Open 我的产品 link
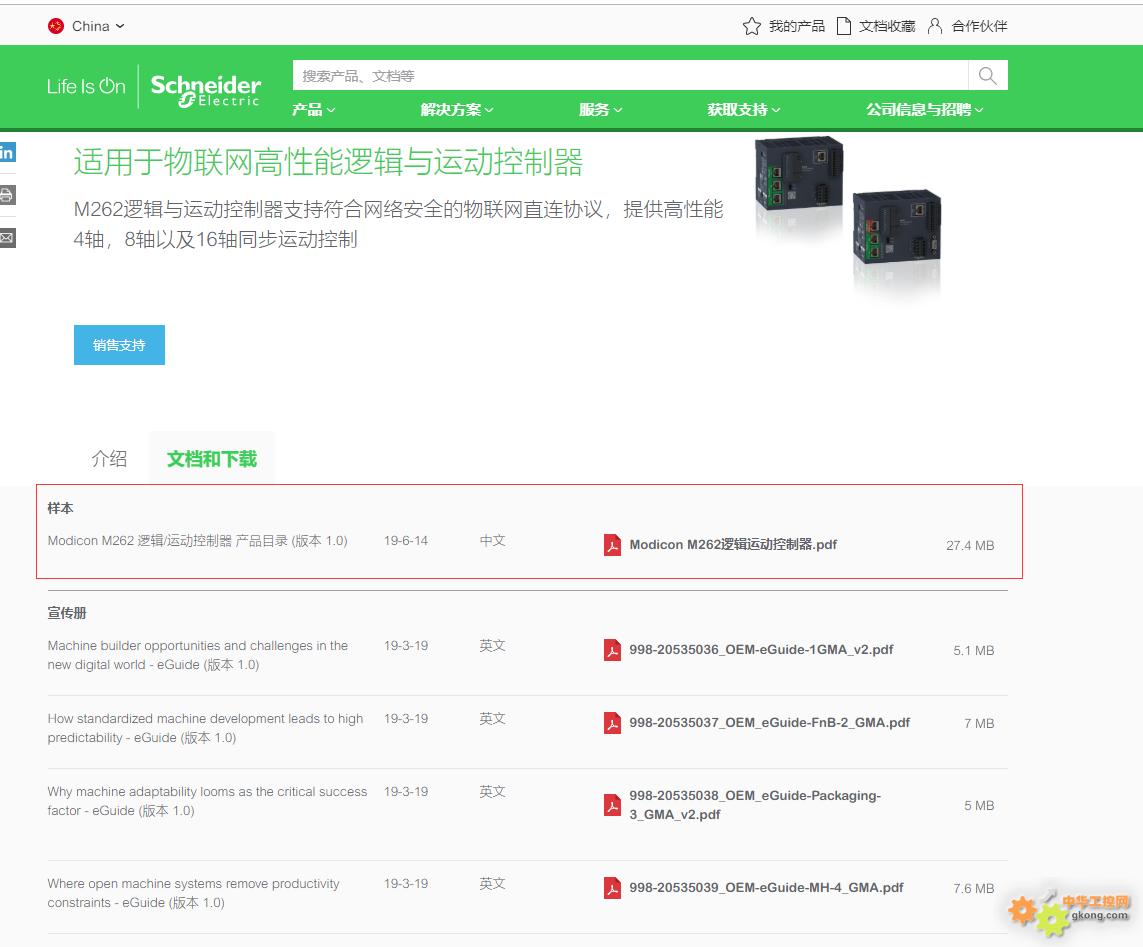 797,26
